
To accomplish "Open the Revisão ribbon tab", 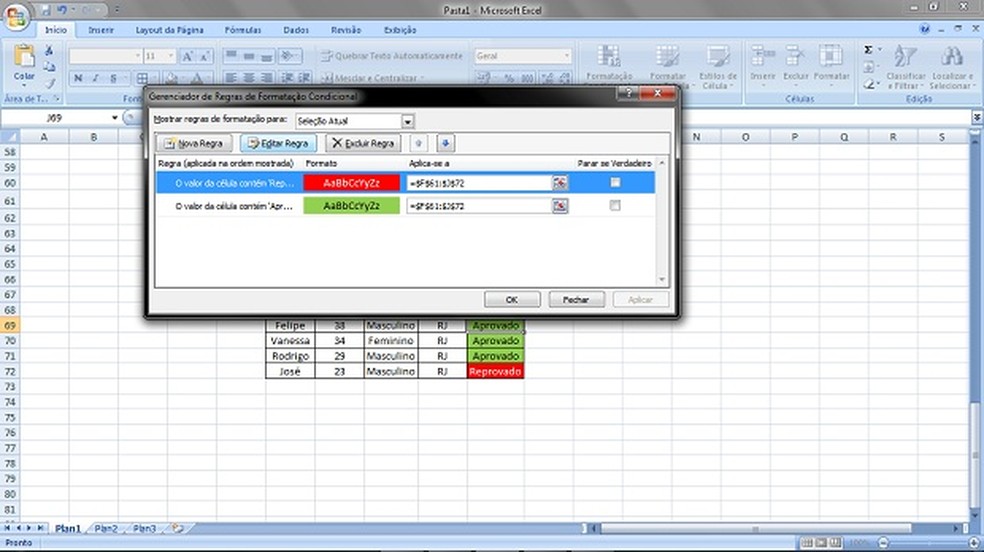I will tap(346, 29).
